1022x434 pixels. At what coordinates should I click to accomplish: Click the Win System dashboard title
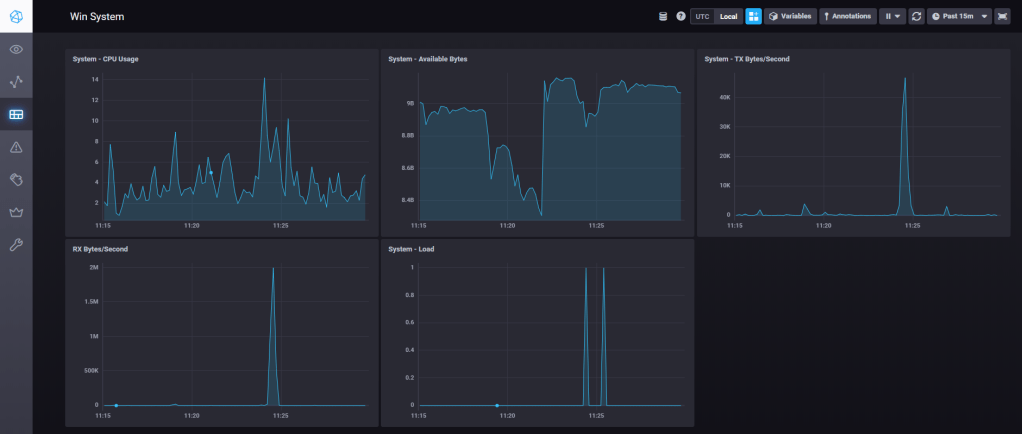[98, 17]
